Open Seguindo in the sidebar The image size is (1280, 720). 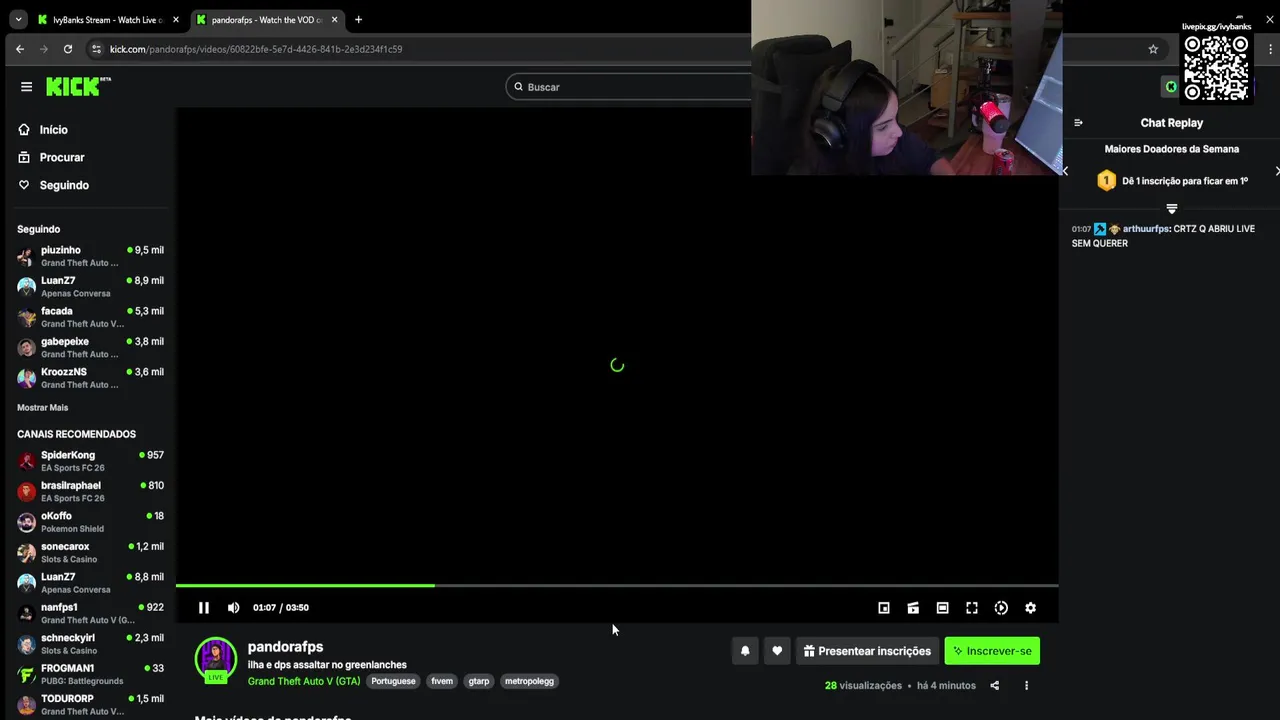click(64, 185)
